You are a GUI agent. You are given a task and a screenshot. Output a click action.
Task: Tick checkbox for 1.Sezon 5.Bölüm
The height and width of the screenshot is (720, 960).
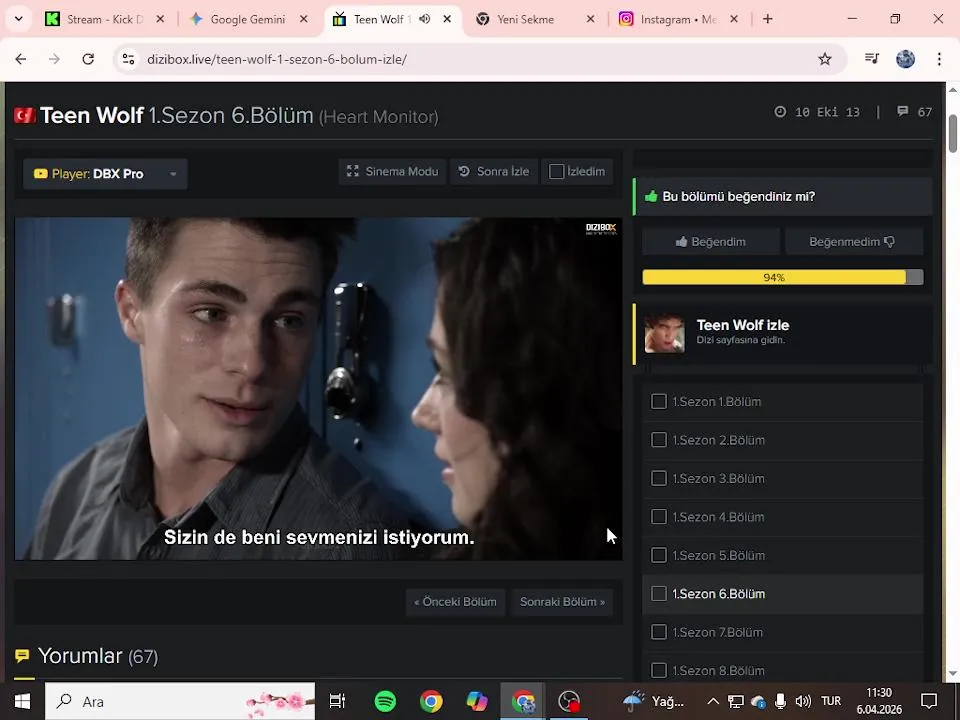point(659,555)
